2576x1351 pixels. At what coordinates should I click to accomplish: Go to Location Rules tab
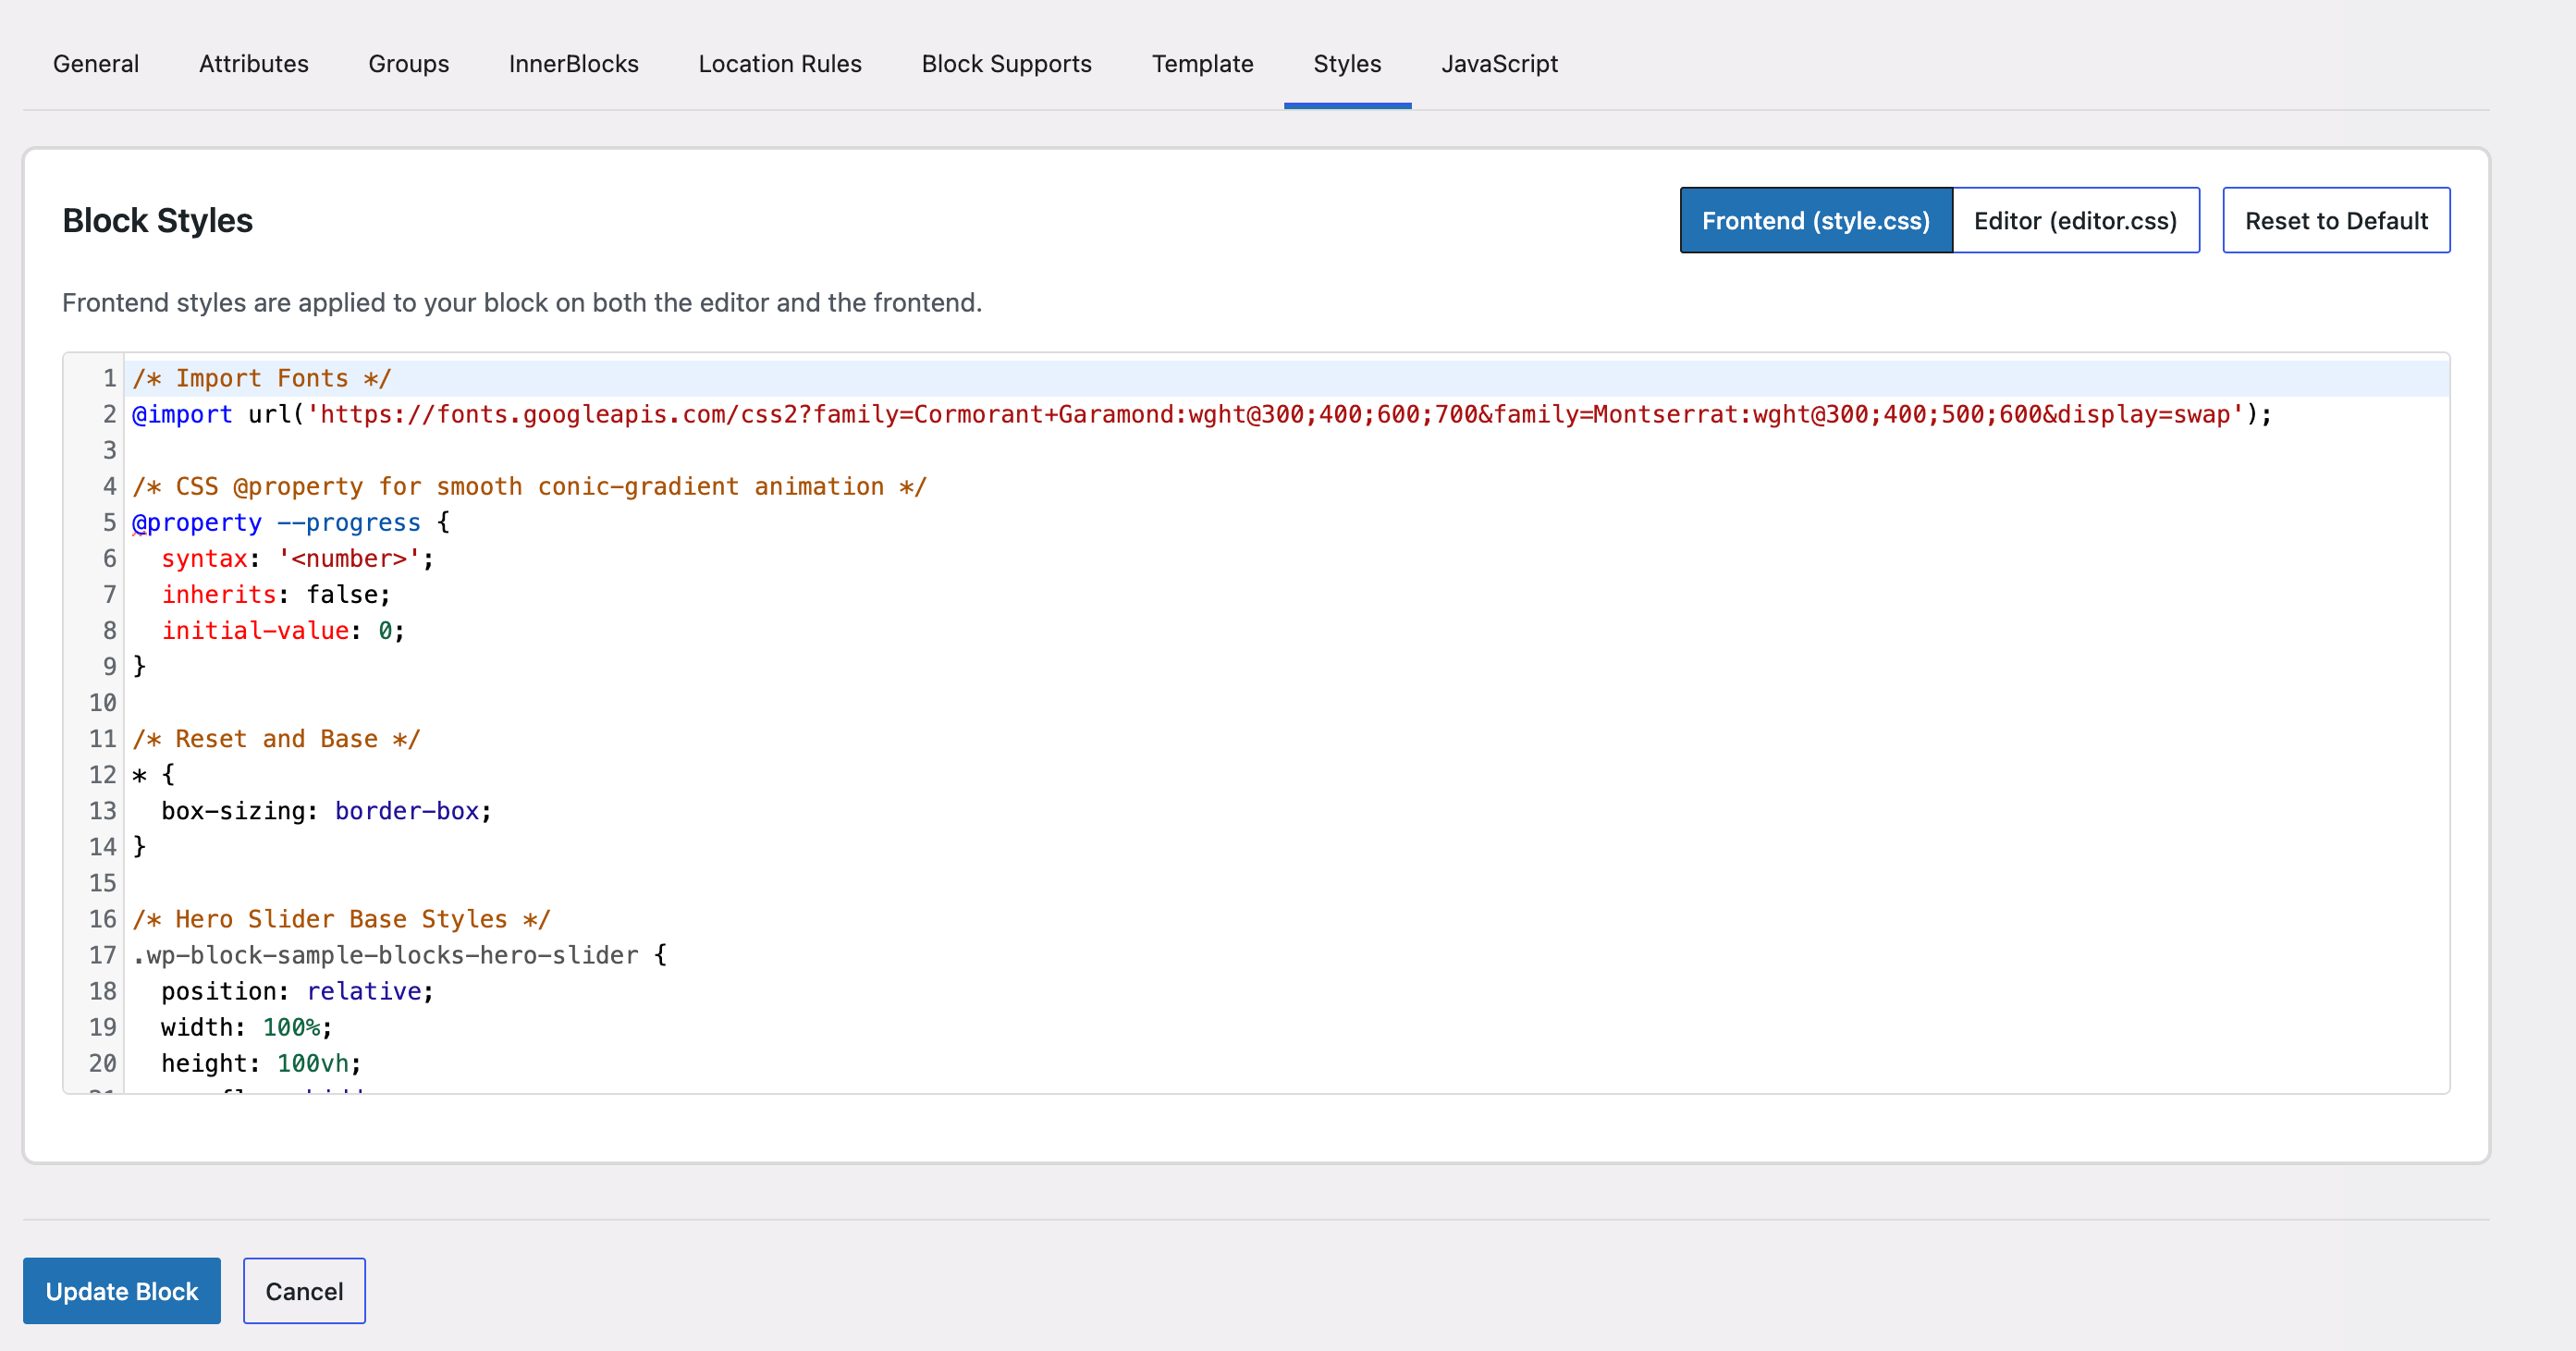(x=780, y=64)
